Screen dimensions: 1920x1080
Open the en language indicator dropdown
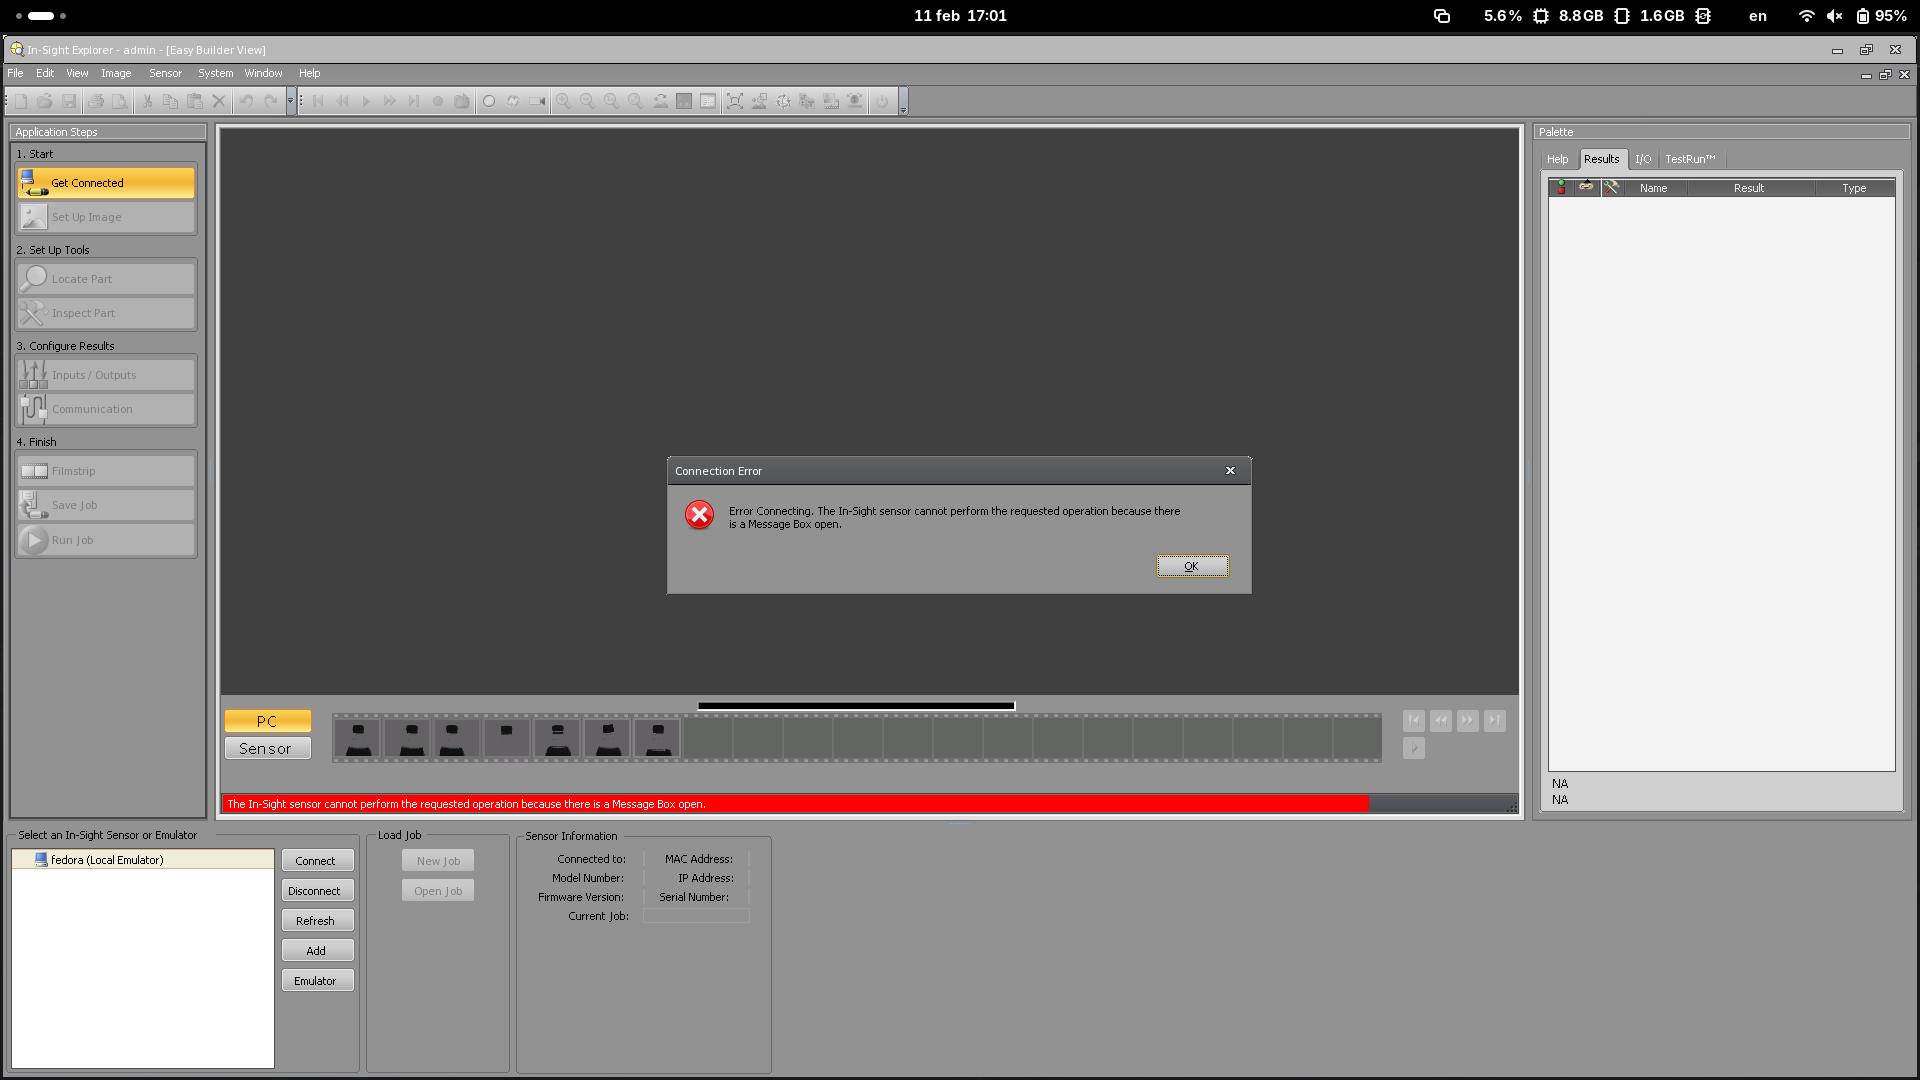pyautogui.click(x=1757, y=16)
